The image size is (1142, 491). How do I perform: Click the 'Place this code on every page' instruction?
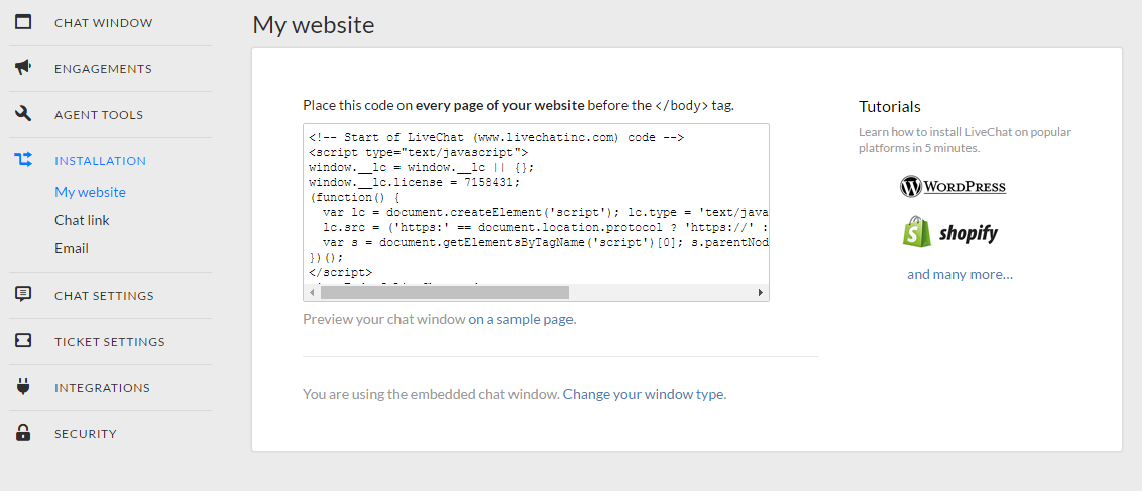519,105
